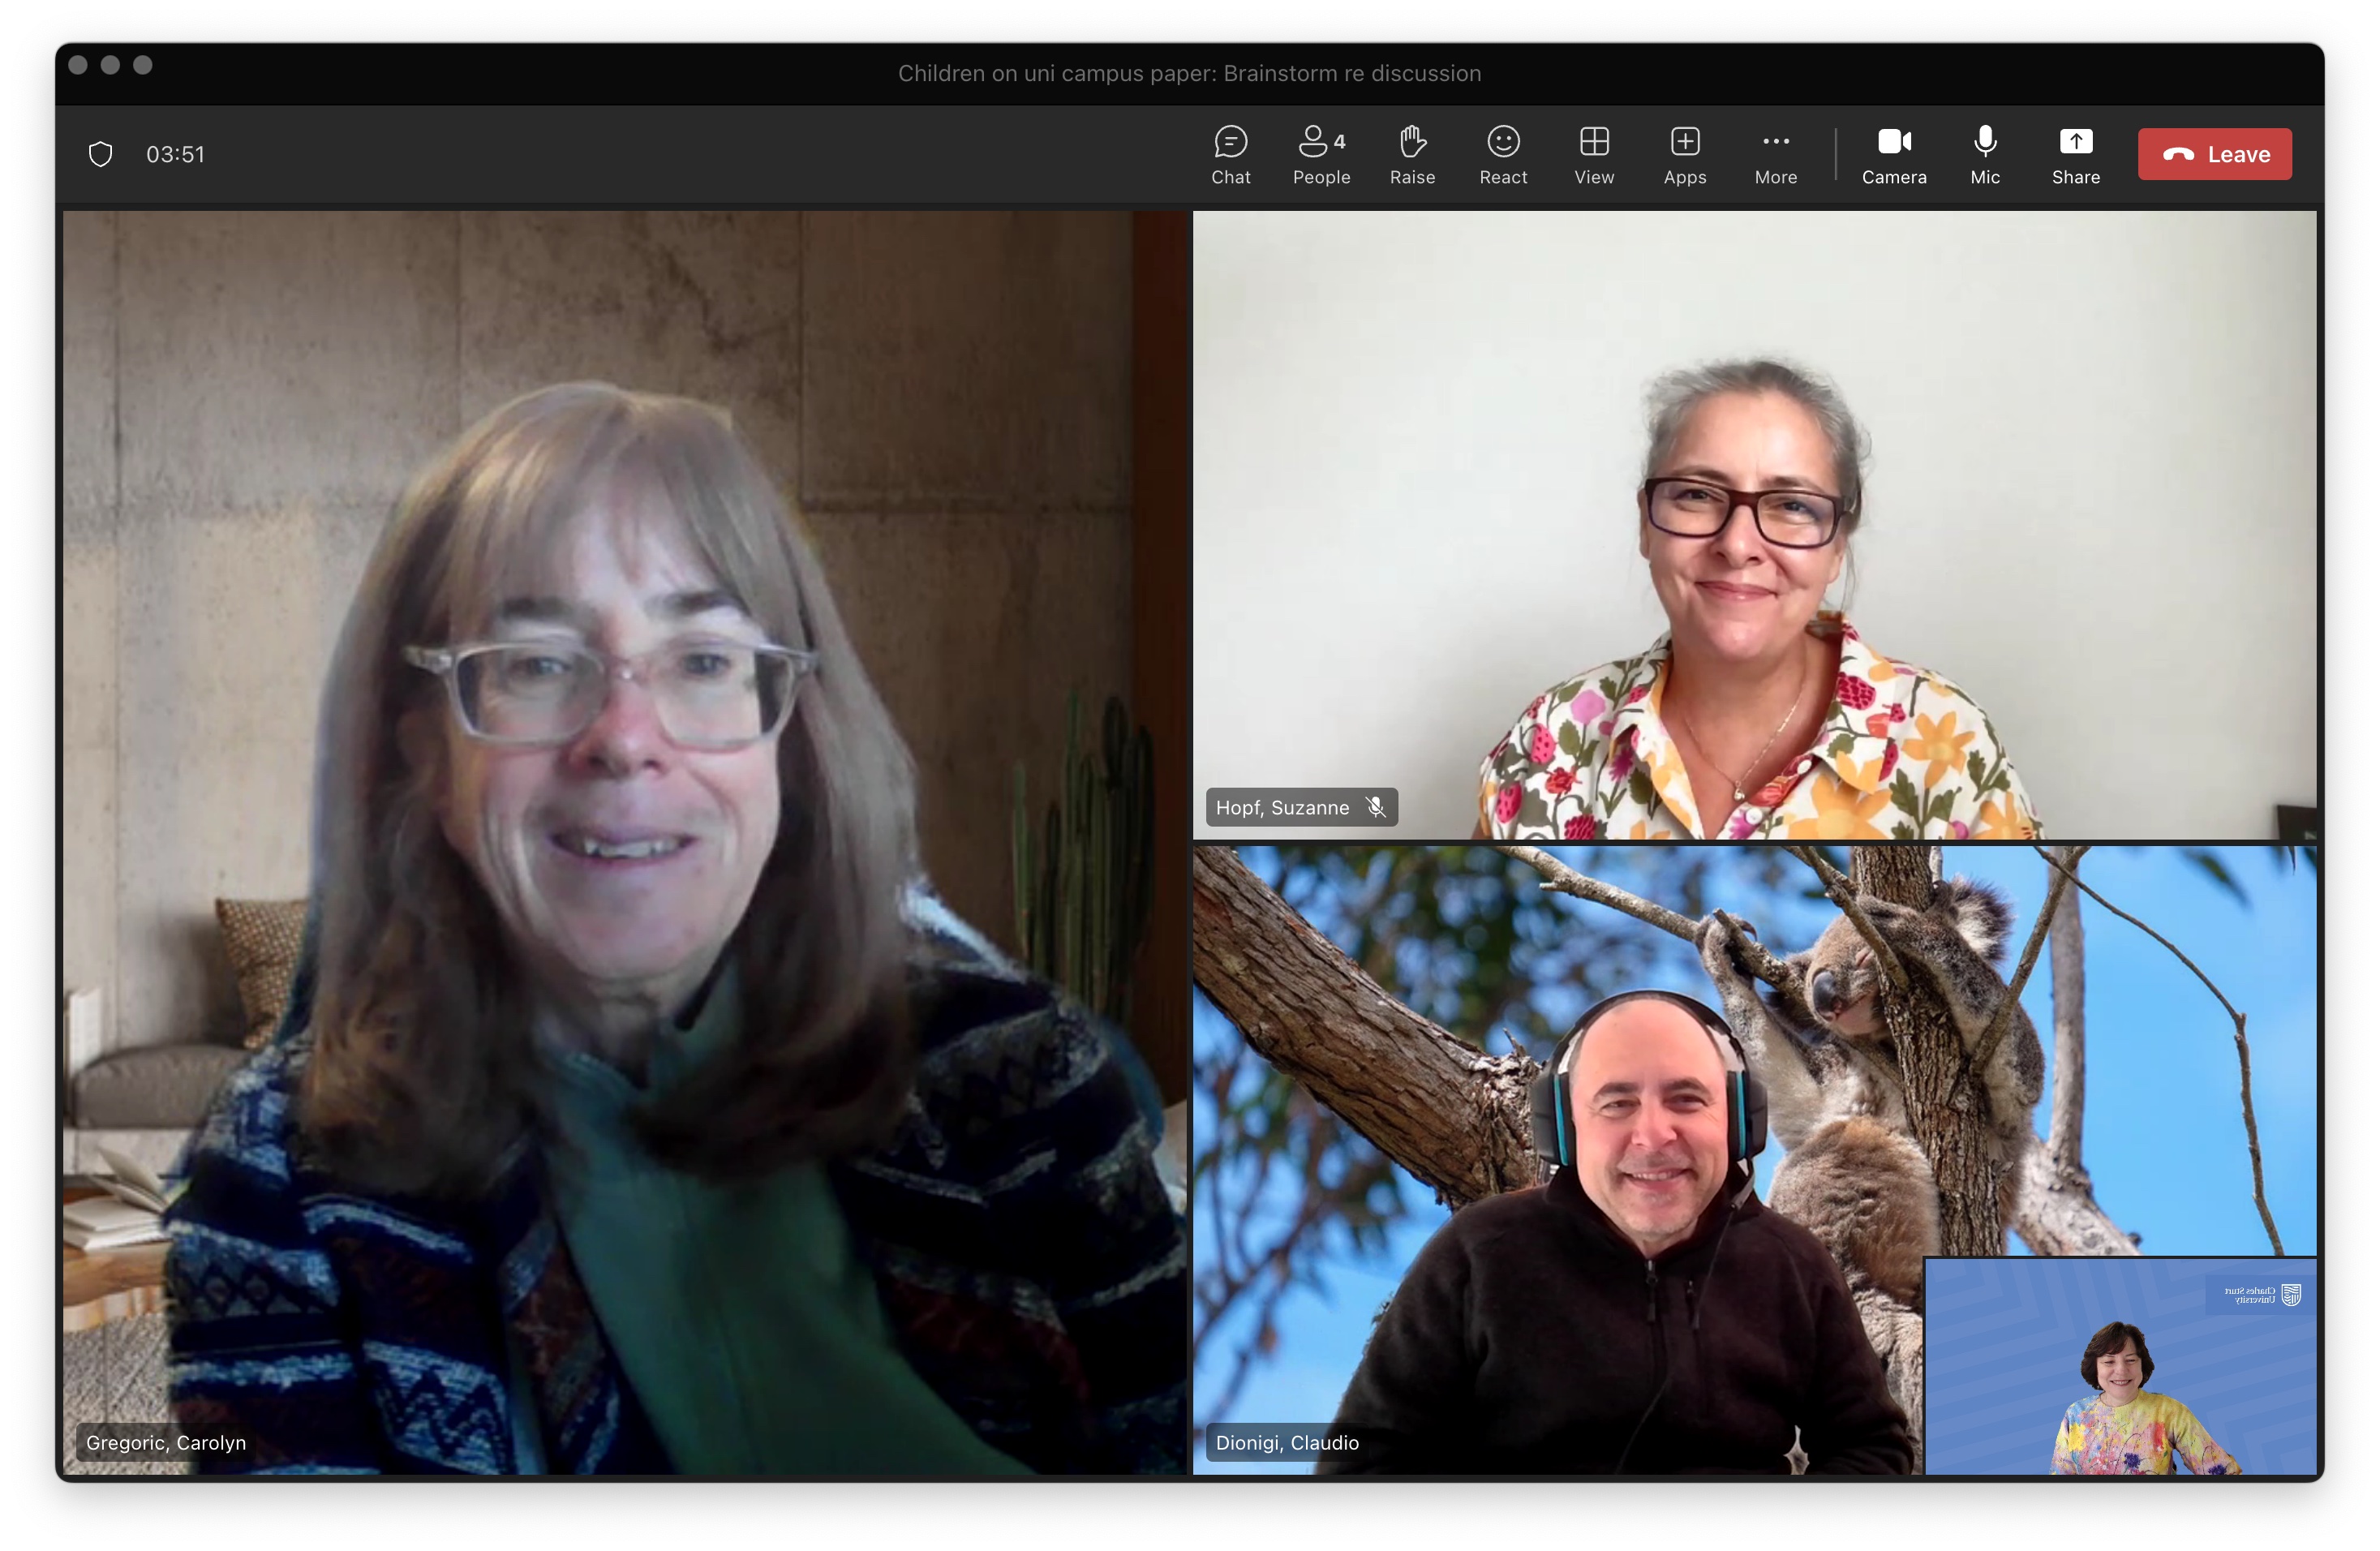Screen dimensions: 2380x1551
Task: Change the meeting View layout
Action: point(1594,155)
